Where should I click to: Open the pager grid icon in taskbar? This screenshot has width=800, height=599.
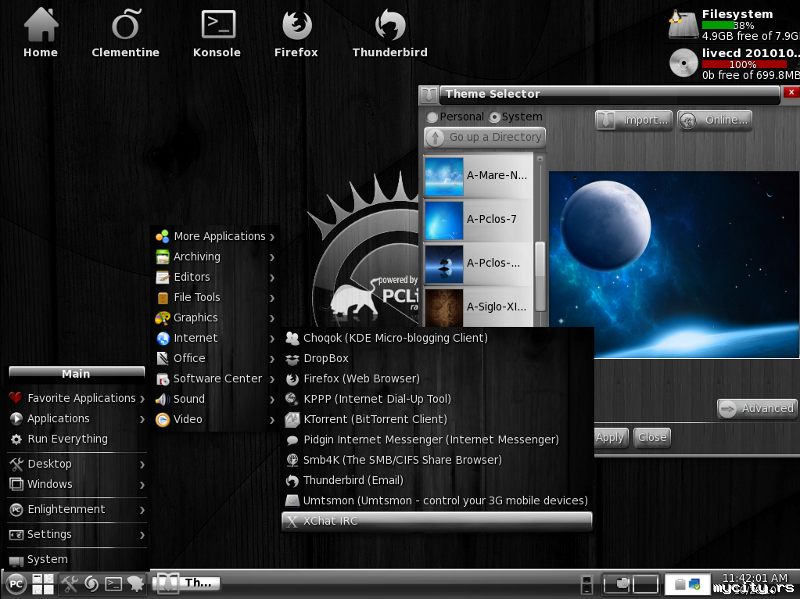click(x=43, y=584)
